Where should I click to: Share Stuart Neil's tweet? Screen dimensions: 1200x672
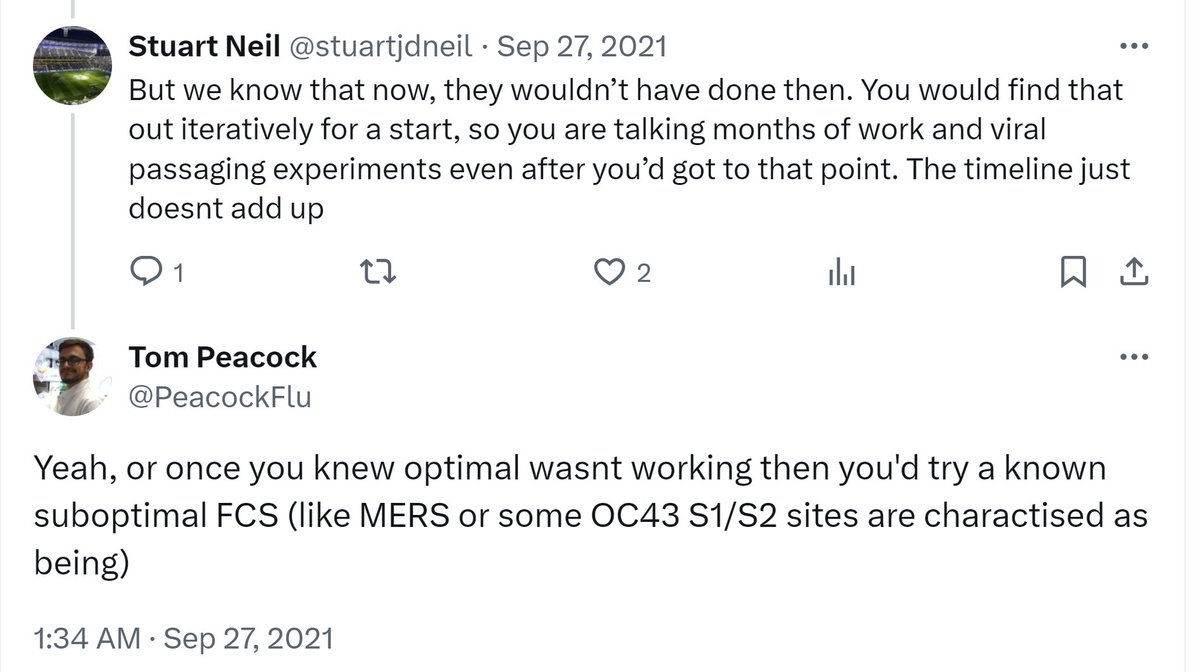point(1134,272)
